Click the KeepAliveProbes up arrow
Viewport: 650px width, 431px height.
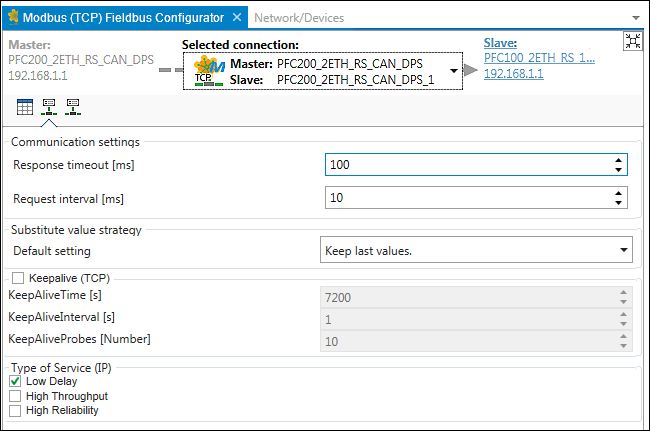[623, 337]
